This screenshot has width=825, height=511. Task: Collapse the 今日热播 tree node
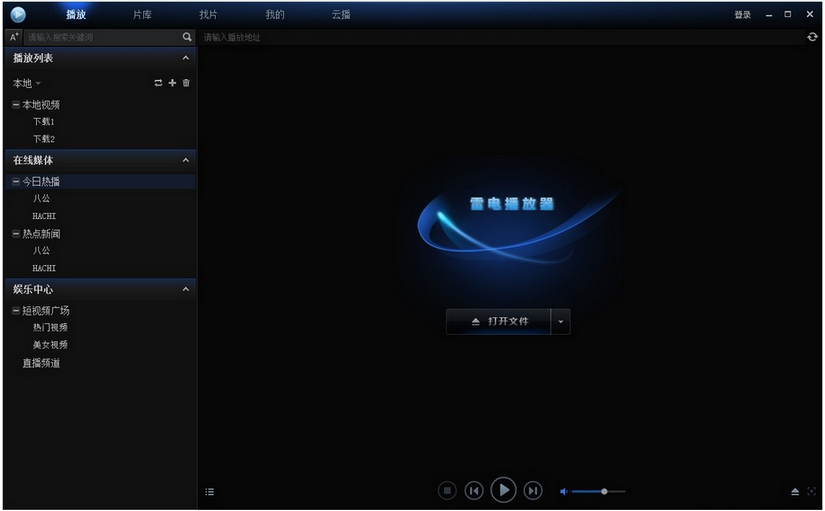coord(16,182)
